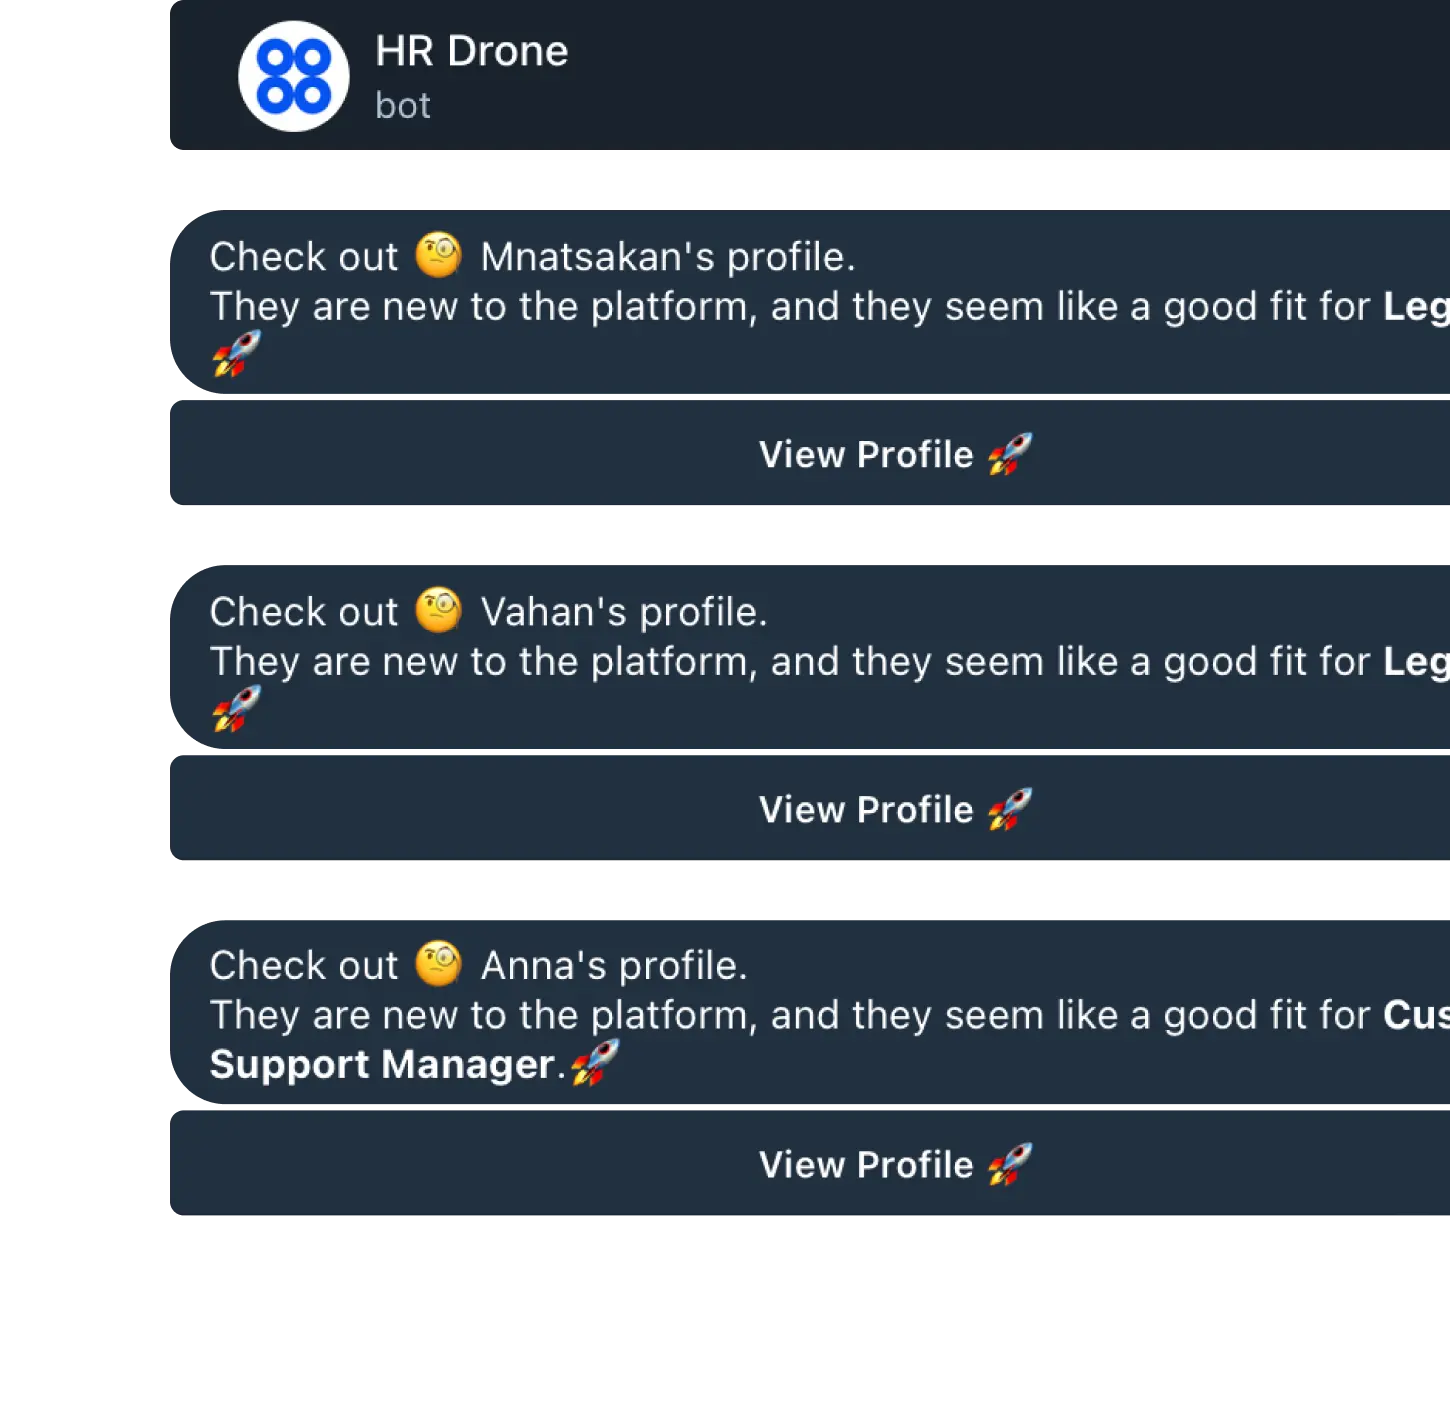This screenshot has height=1412, width=1450.
Task: Click the monocle emoji beside Anna's name
Action: (439, 964)
